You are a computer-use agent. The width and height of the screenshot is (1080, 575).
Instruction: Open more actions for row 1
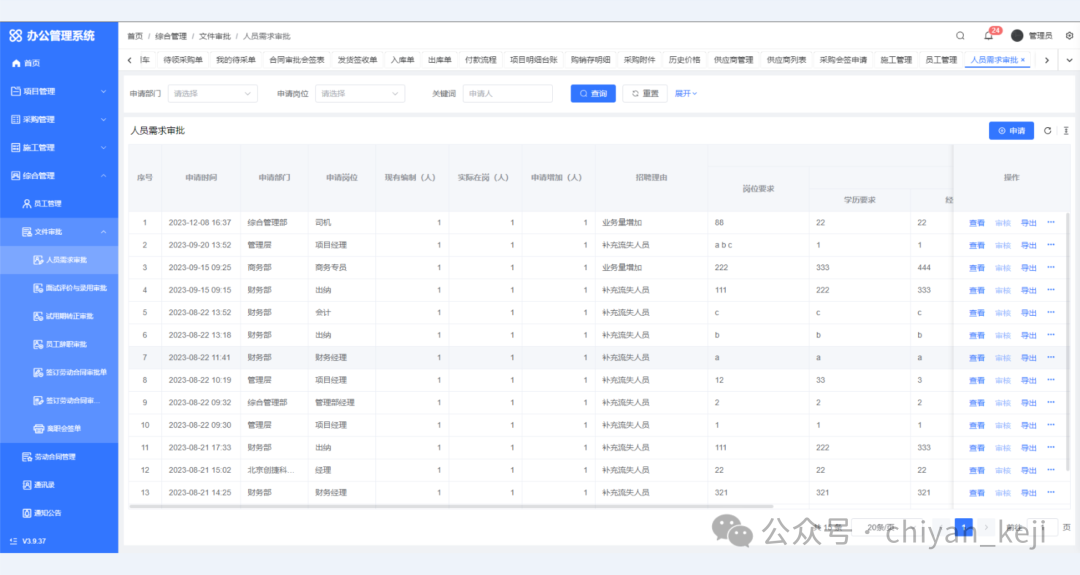coord(1051,222)
